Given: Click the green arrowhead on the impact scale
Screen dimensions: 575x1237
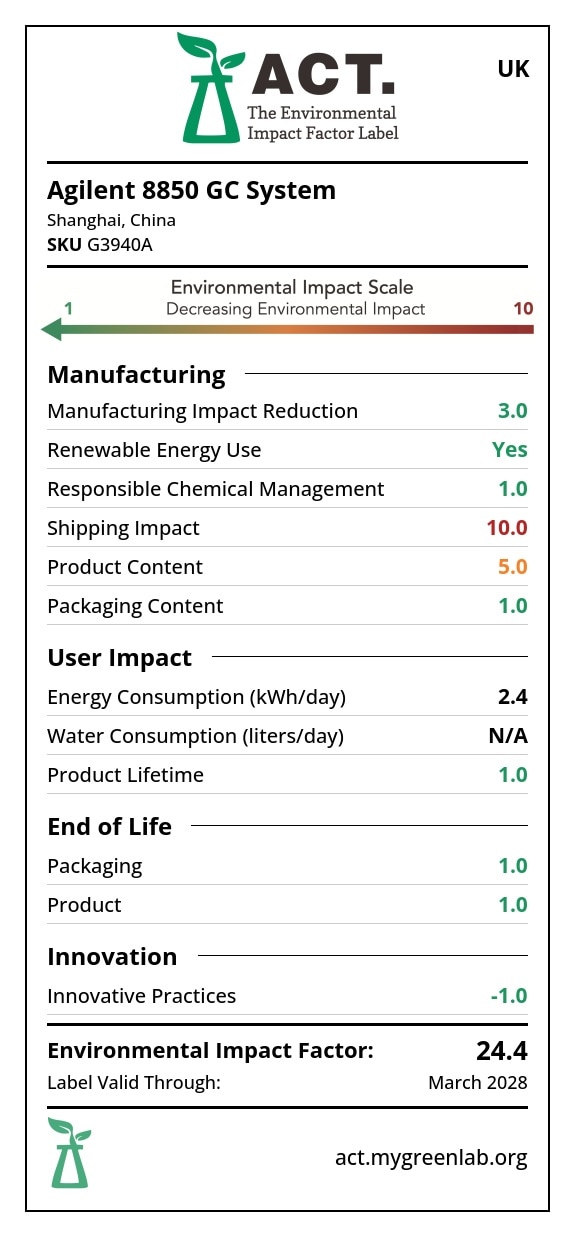Looking at the screenshot, I should pos(52,329).
